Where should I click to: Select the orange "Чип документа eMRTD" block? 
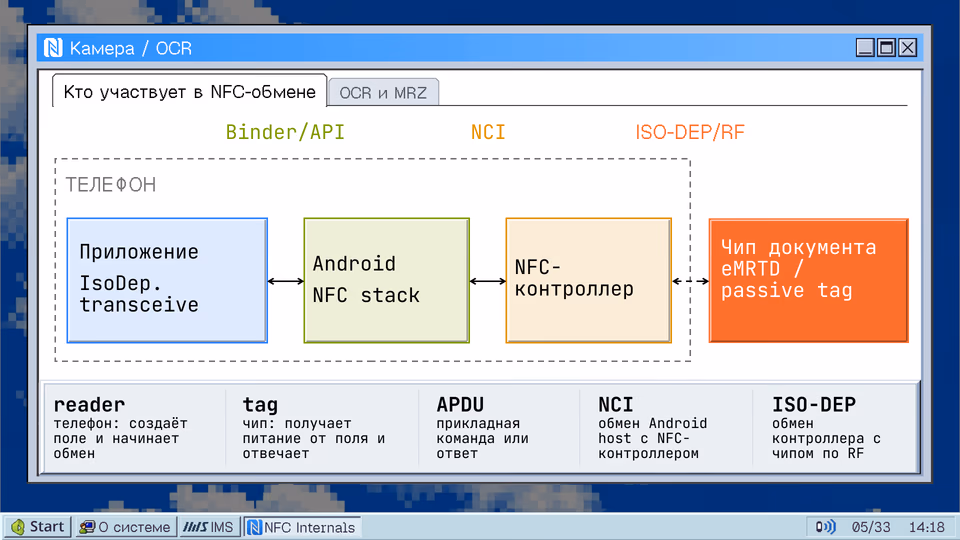[808, 280]
